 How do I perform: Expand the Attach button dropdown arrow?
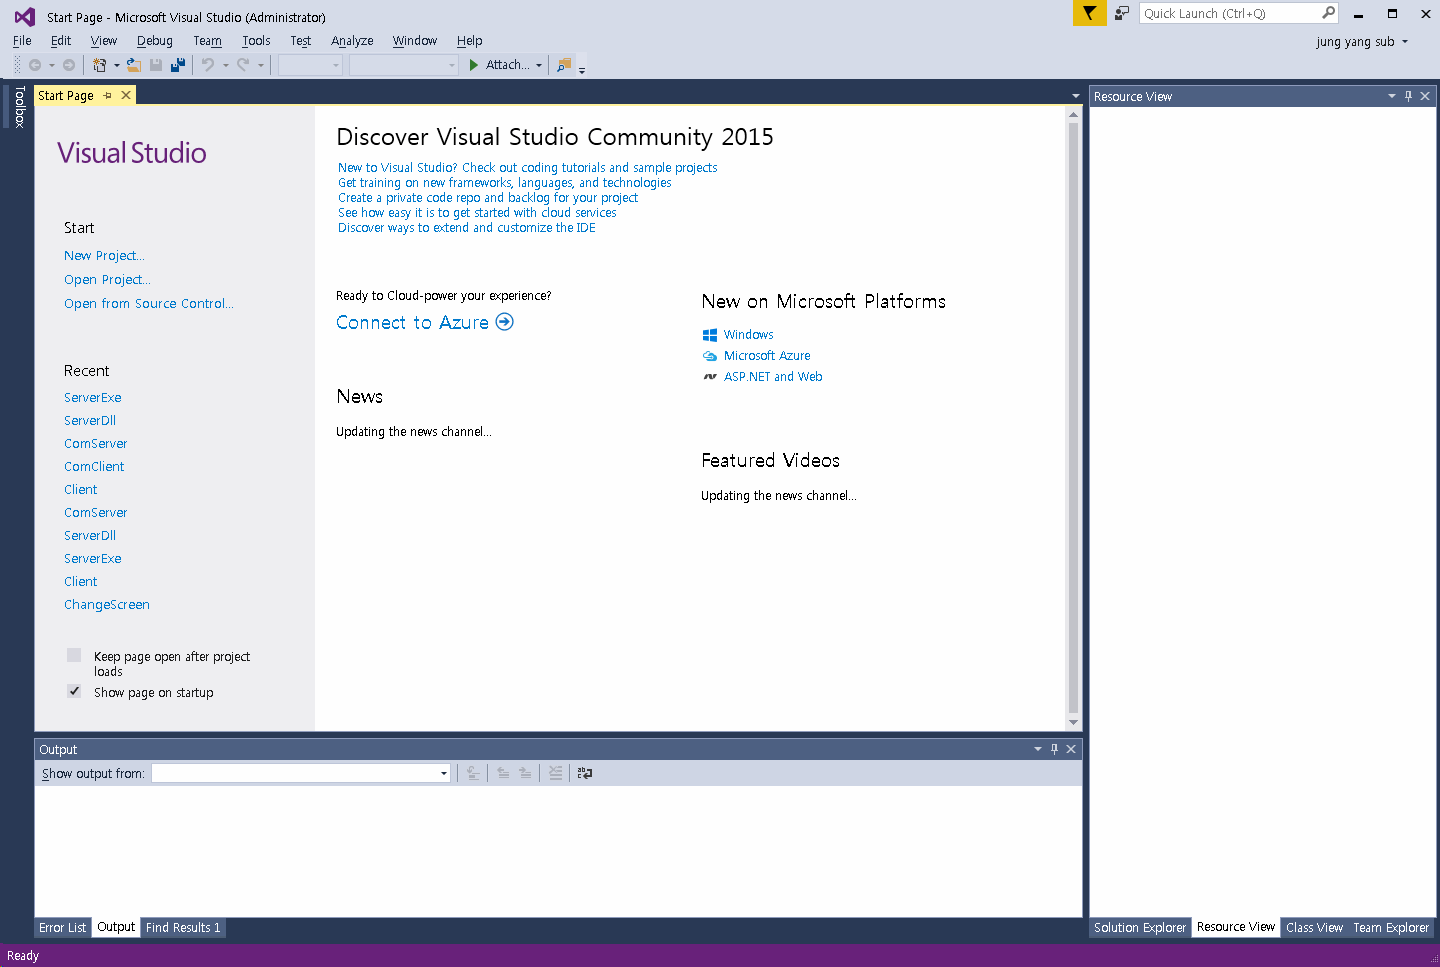click(x=539, y=66)
